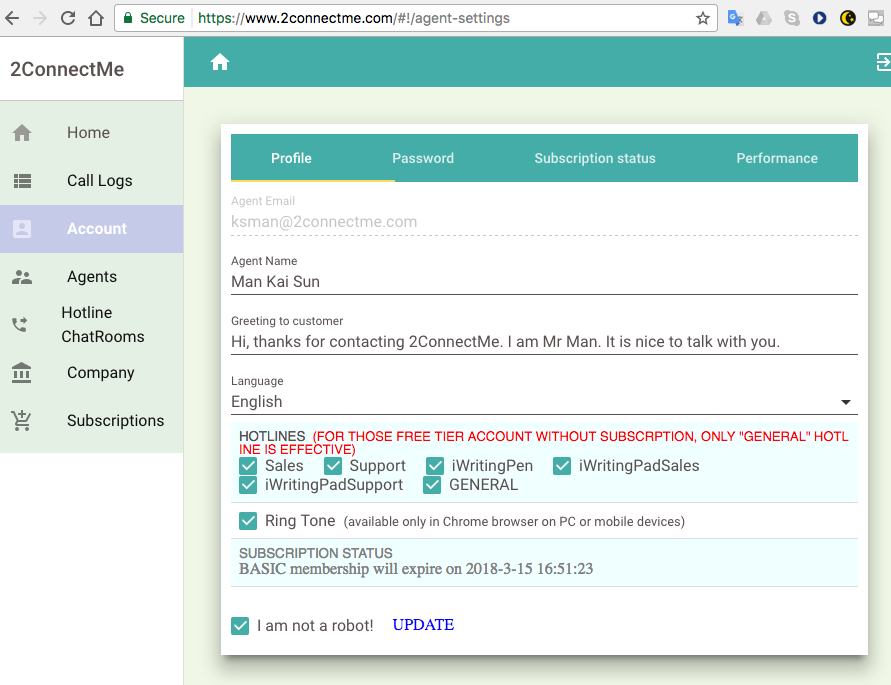Select Account in the sidebar
The height and width of the screenshot is (685, 891).
coord(91,229)
